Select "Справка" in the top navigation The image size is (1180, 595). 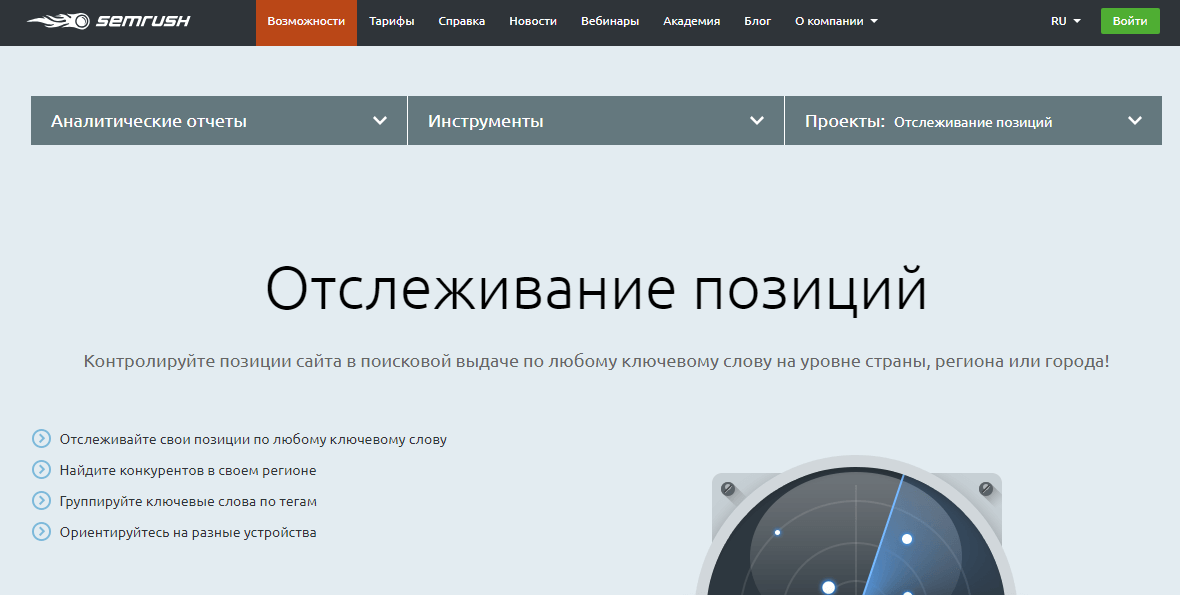pyautogui.click(x=461, y=20)
